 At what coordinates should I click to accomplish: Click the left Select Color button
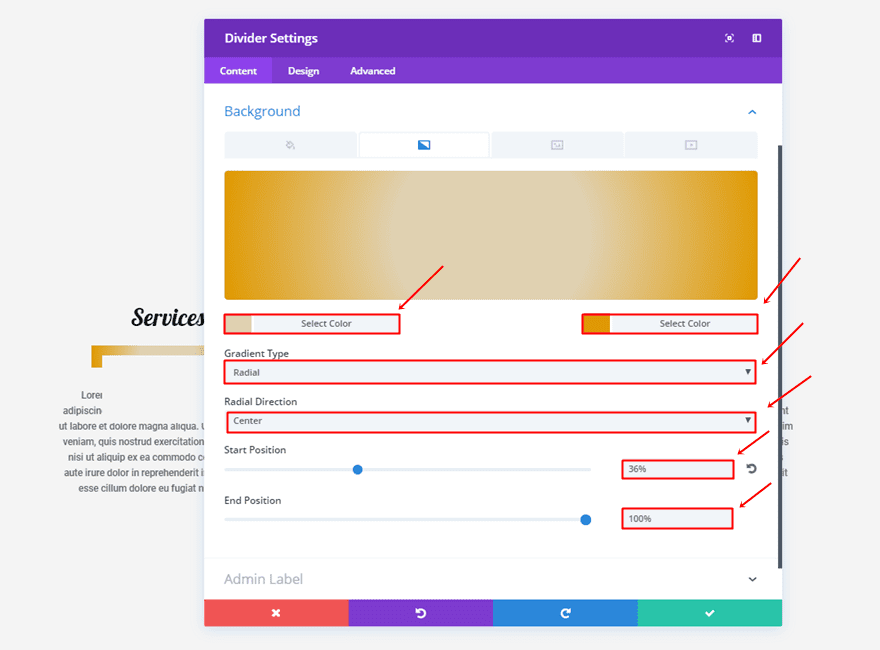coord(326,324)
